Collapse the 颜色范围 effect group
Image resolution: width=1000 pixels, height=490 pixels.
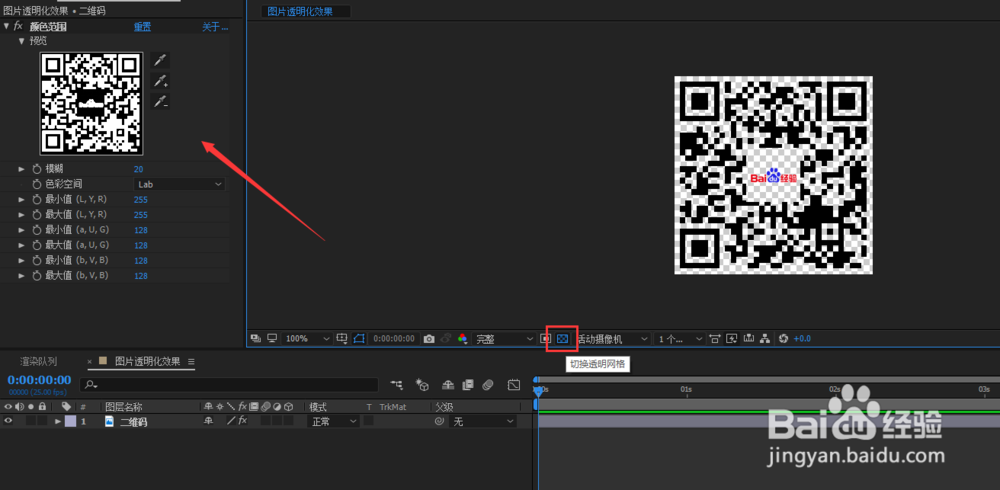6,26
